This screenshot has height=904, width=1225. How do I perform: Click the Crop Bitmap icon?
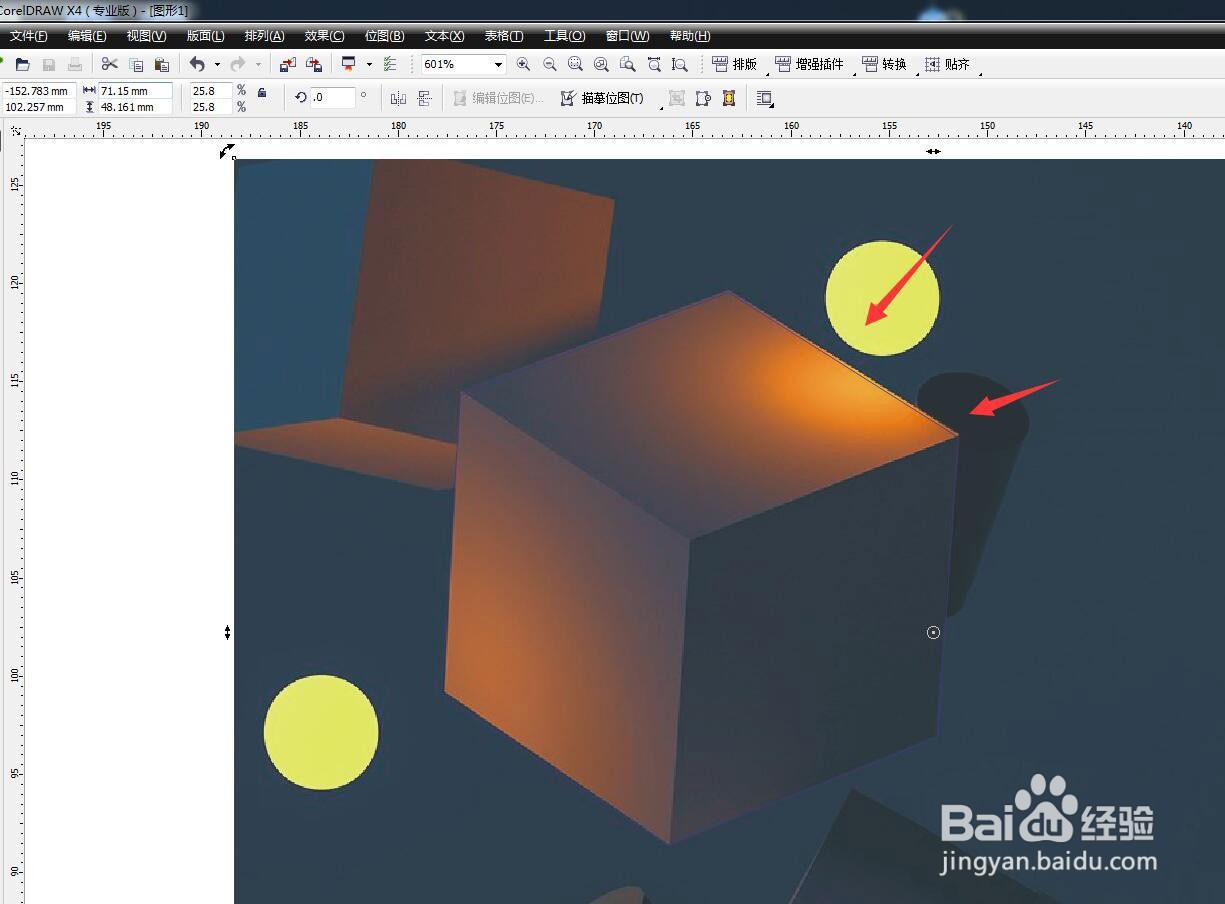pyautogui.click(x=677, y=98)
